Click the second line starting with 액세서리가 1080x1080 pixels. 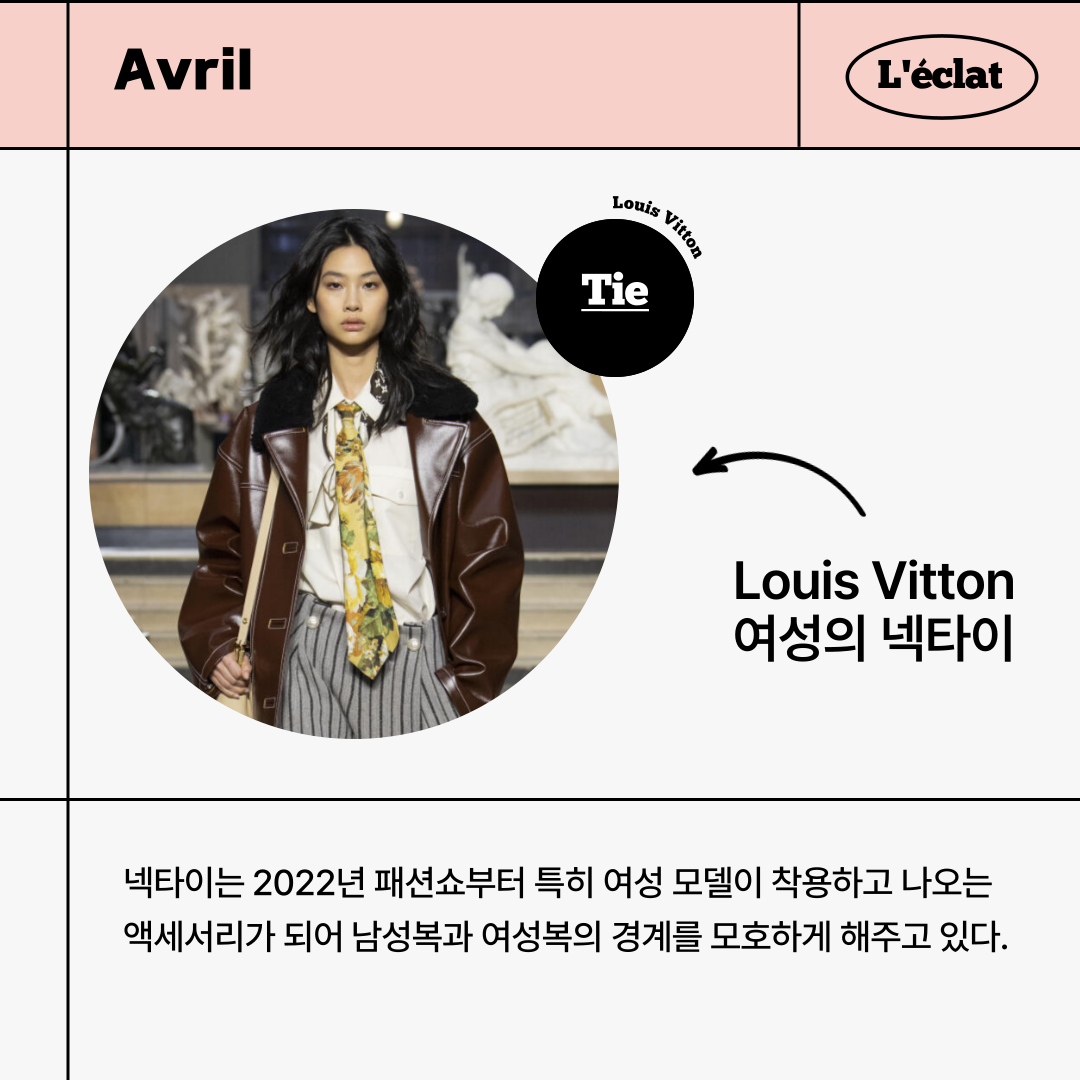tap(565, 935)
